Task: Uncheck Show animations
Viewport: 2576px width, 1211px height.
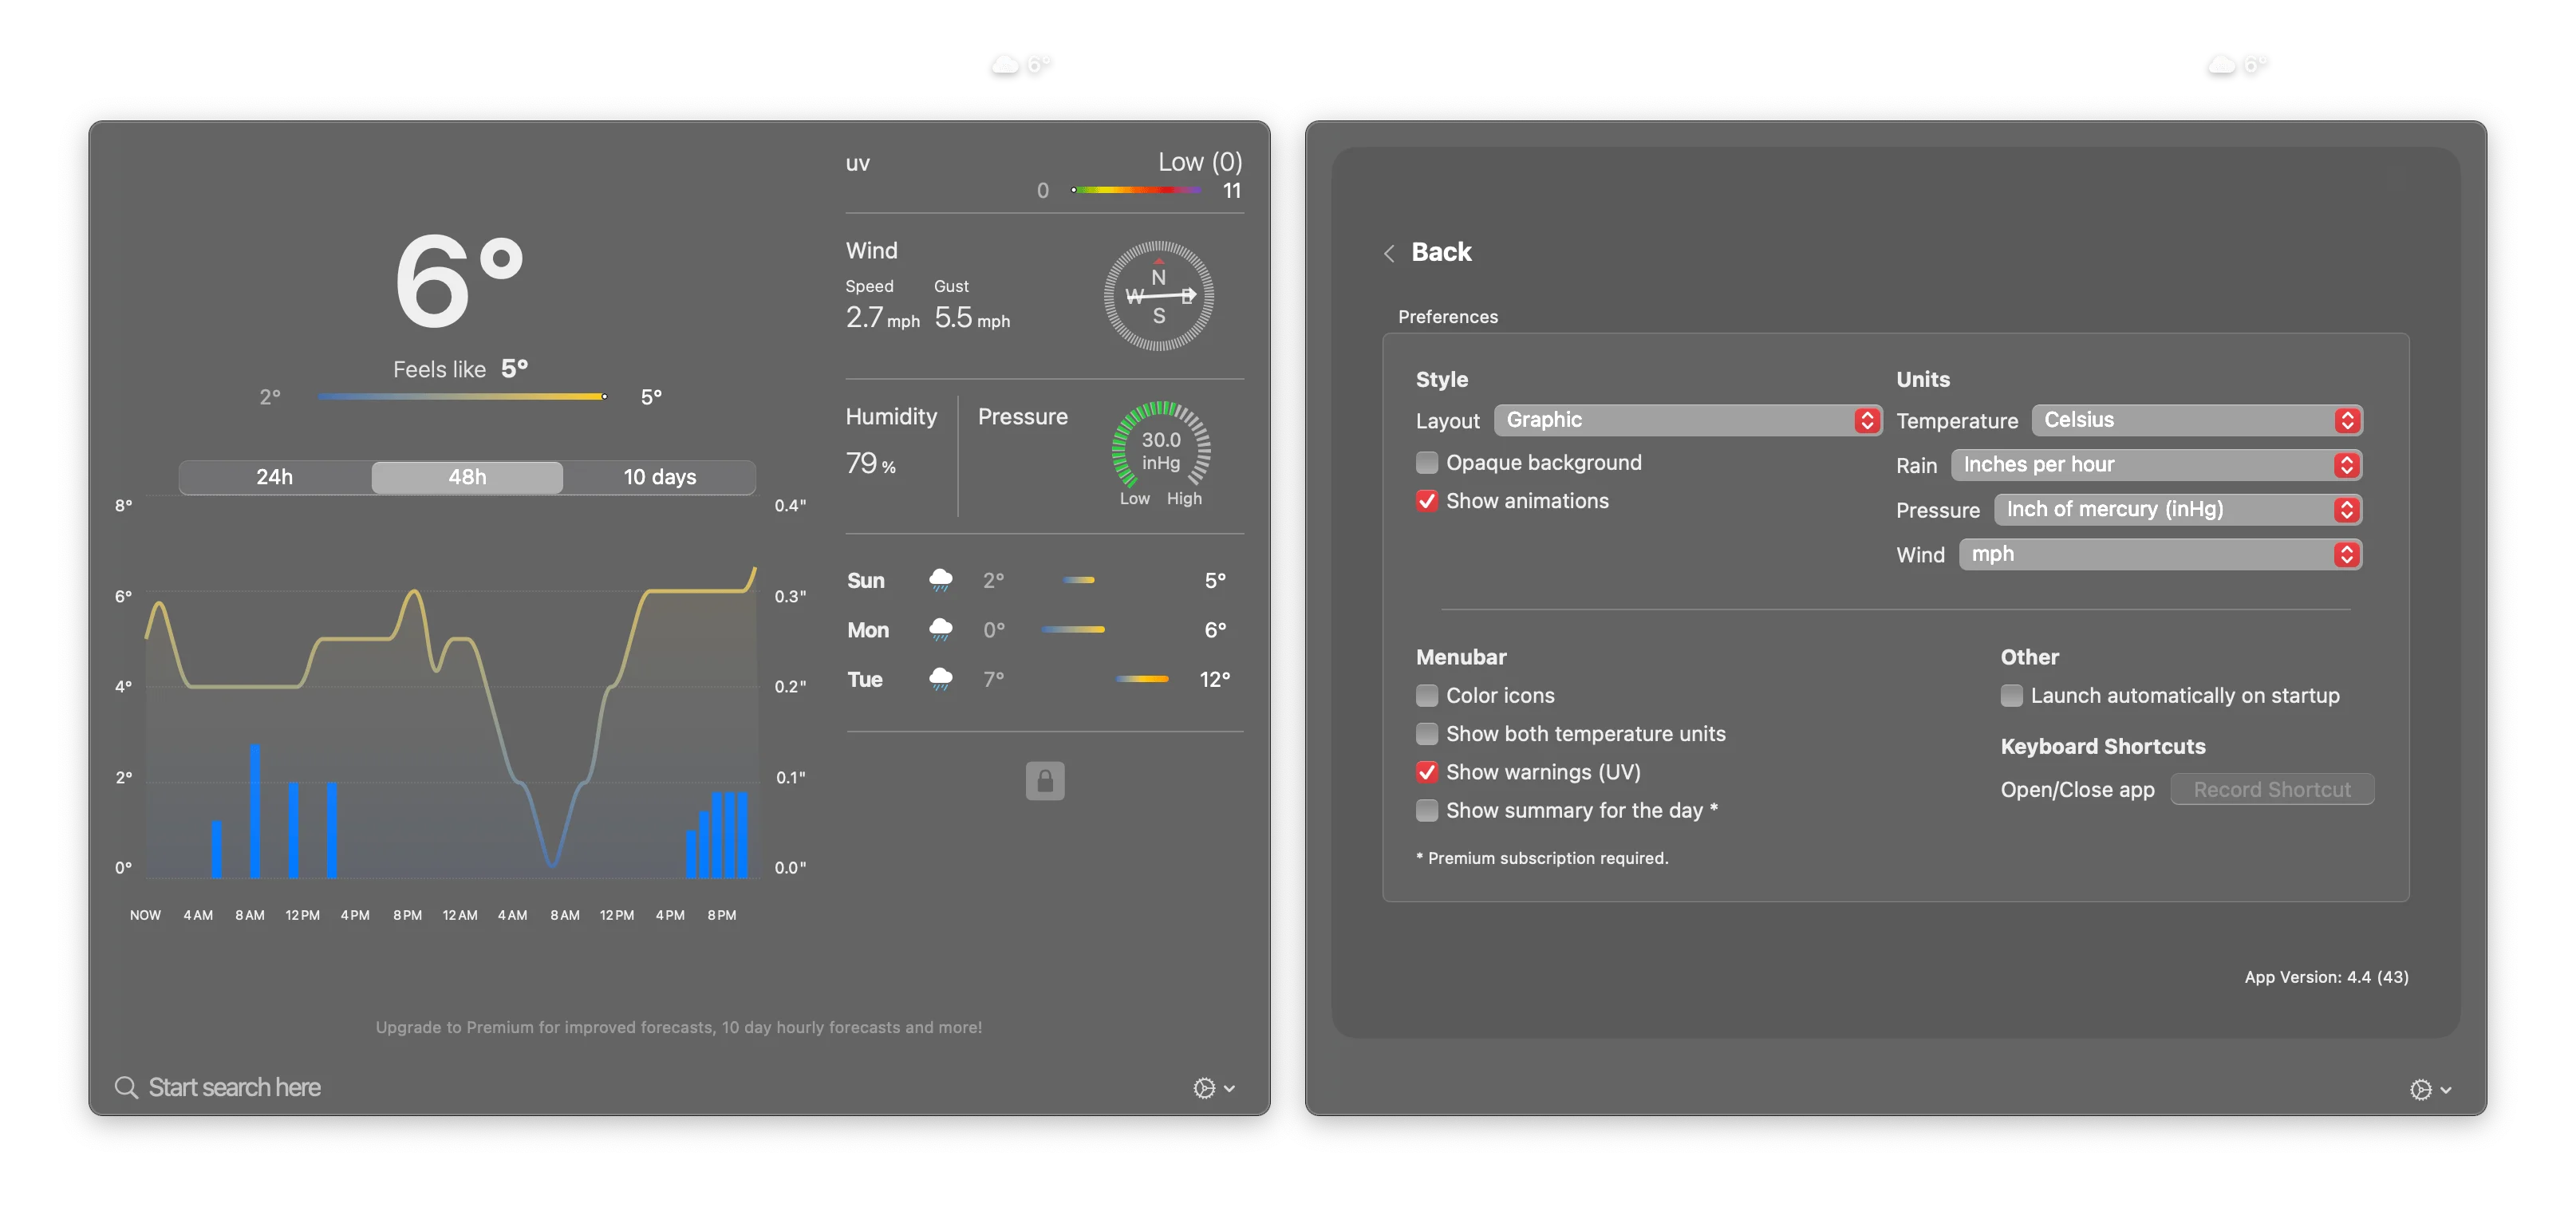Action: coord(1427,501)
